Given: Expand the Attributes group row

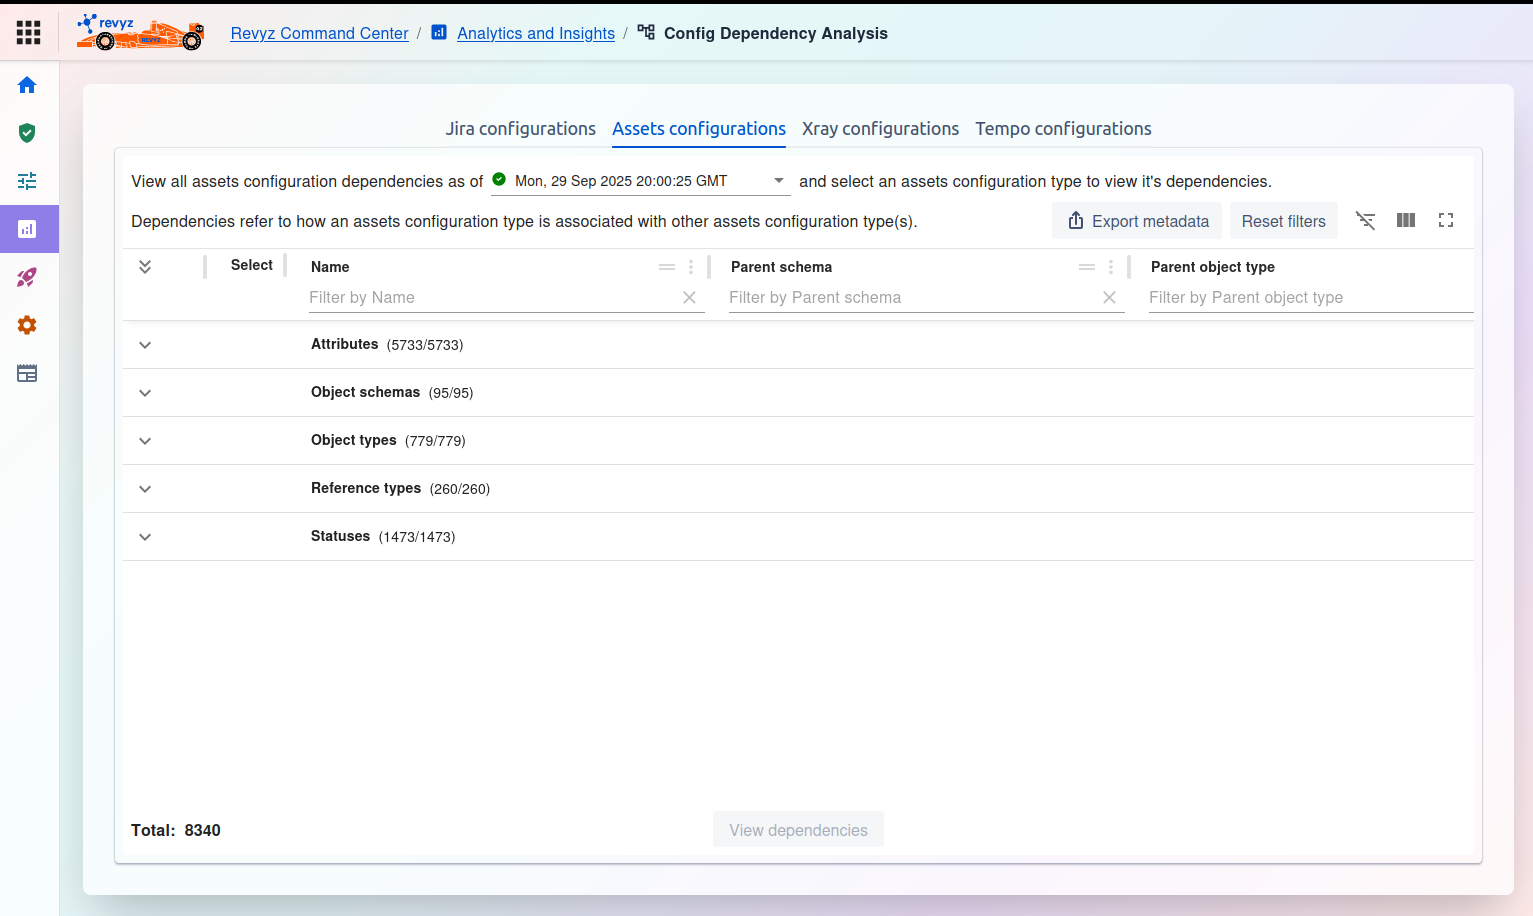Looking at the screenshot, I should [145, 345].
